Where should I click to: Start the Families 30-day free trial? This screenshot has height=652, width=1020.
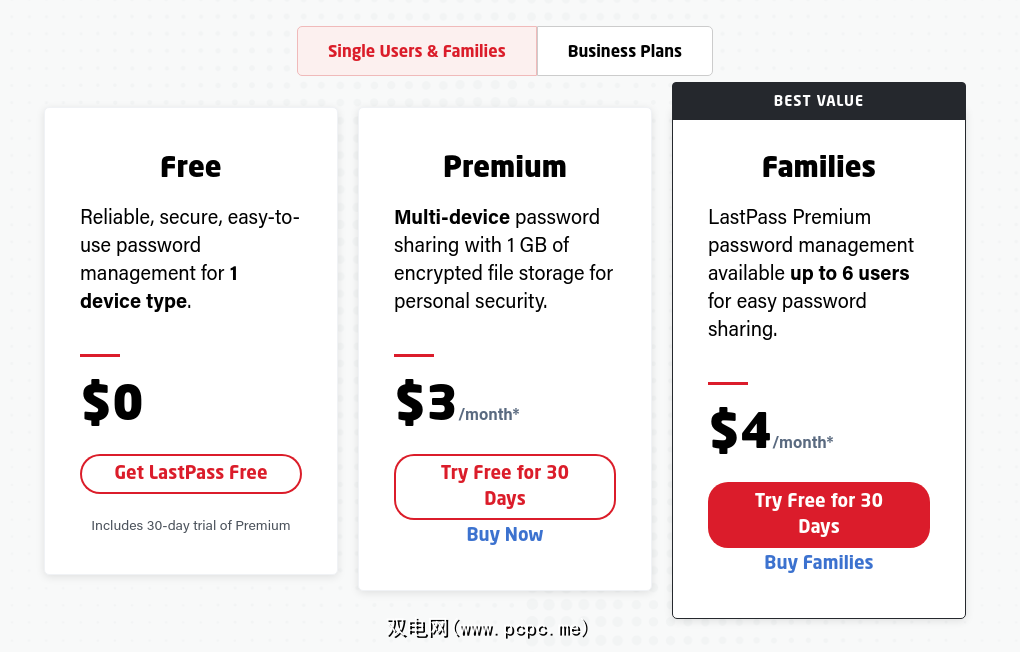pos(819,514)
